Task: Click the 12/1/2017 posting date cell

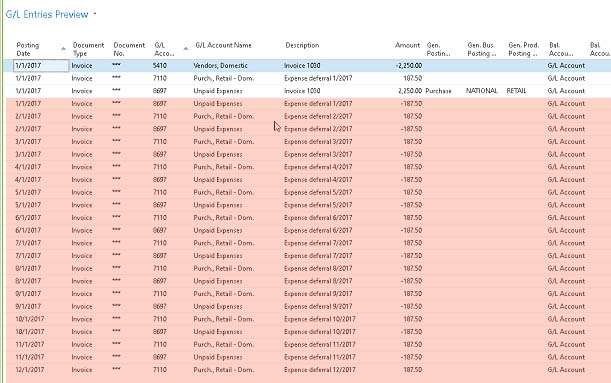Action: click(30, 370)
